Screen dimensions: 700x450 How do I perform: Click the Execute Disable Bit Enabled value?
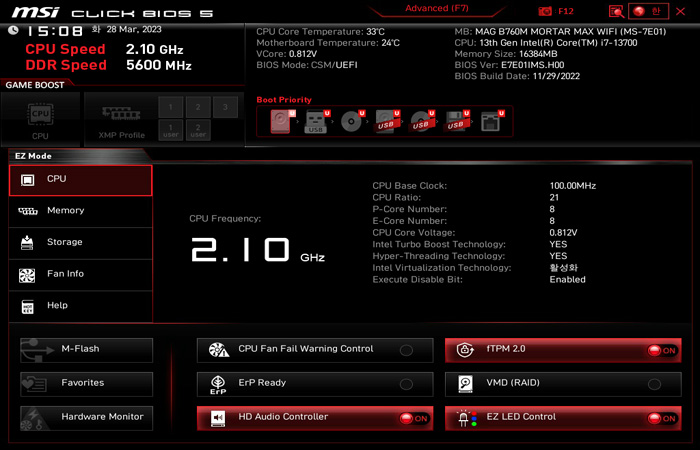click(567, 279)
